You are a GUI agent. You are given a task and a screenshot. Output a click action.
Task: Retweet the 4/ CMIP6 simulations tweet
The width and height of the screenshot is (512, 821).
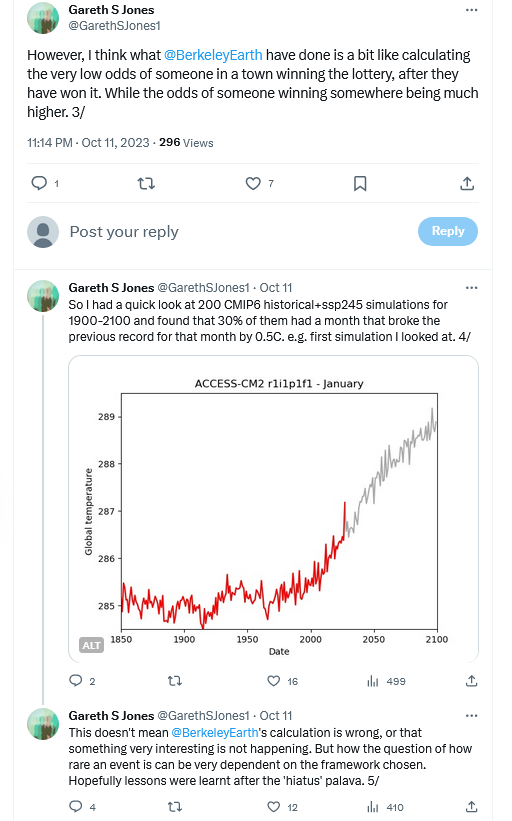pos(174,681)
